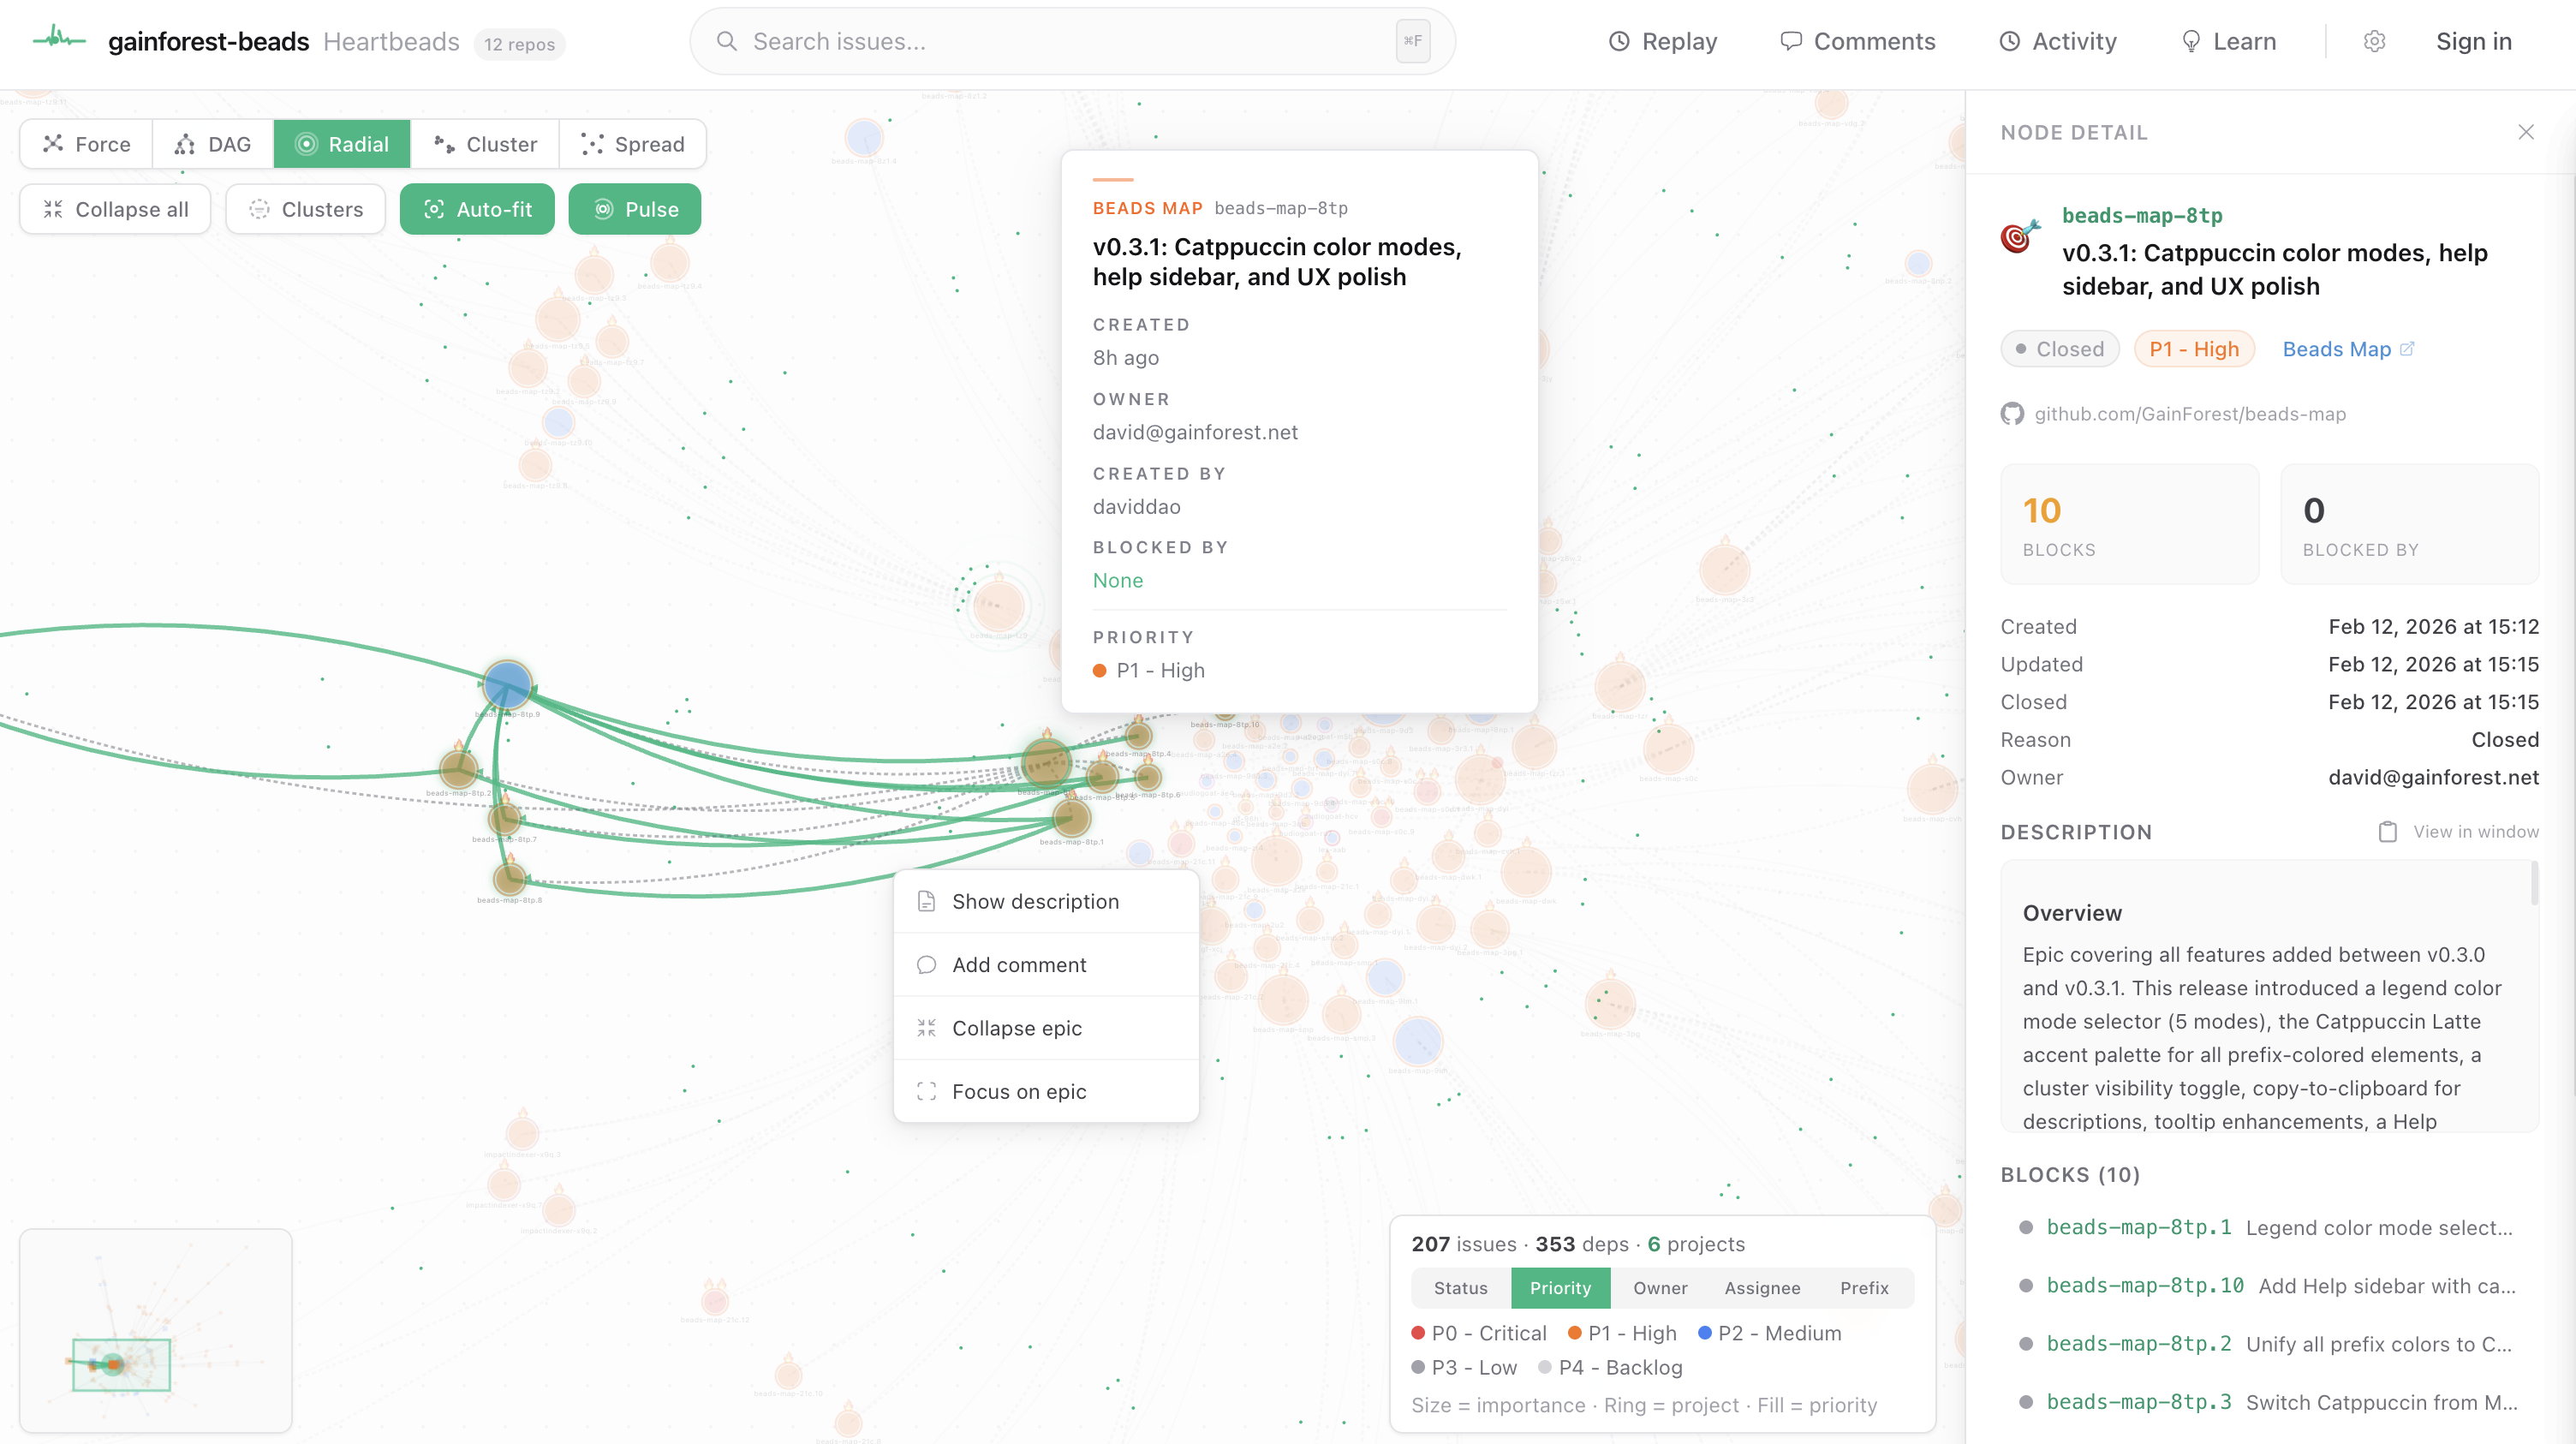Close the Node Detail panel
2576x1444 pixels.
[x=2526, y=132]
